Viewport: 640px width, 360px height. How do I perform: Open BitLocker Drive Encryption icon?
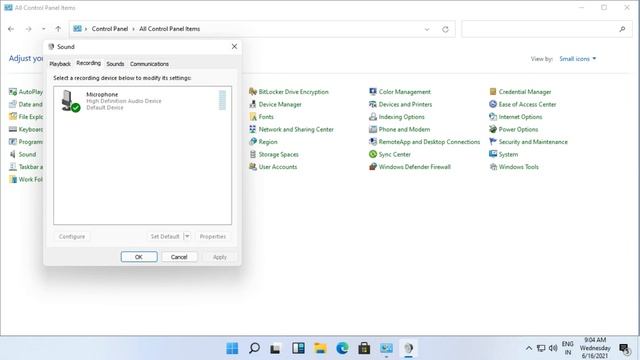[x=253, y=92]
